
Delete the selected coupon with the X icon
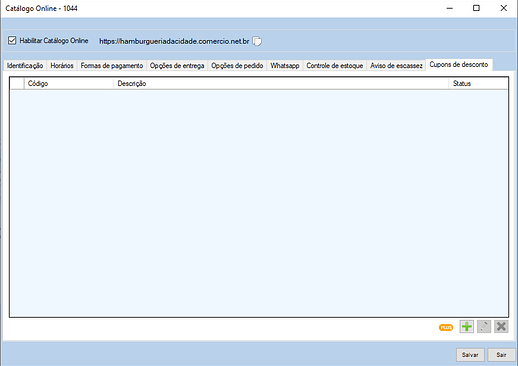click(501, 327)
